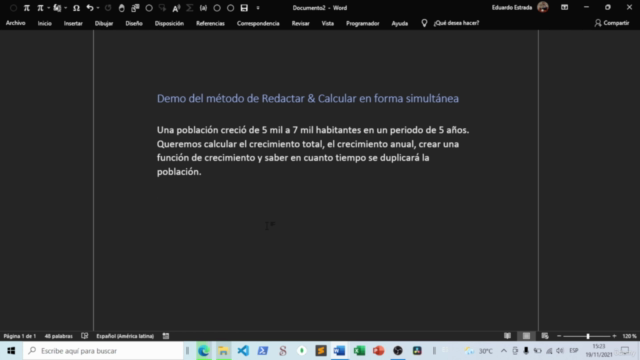
Task: Open the Disposición tab
Action: 169,23
